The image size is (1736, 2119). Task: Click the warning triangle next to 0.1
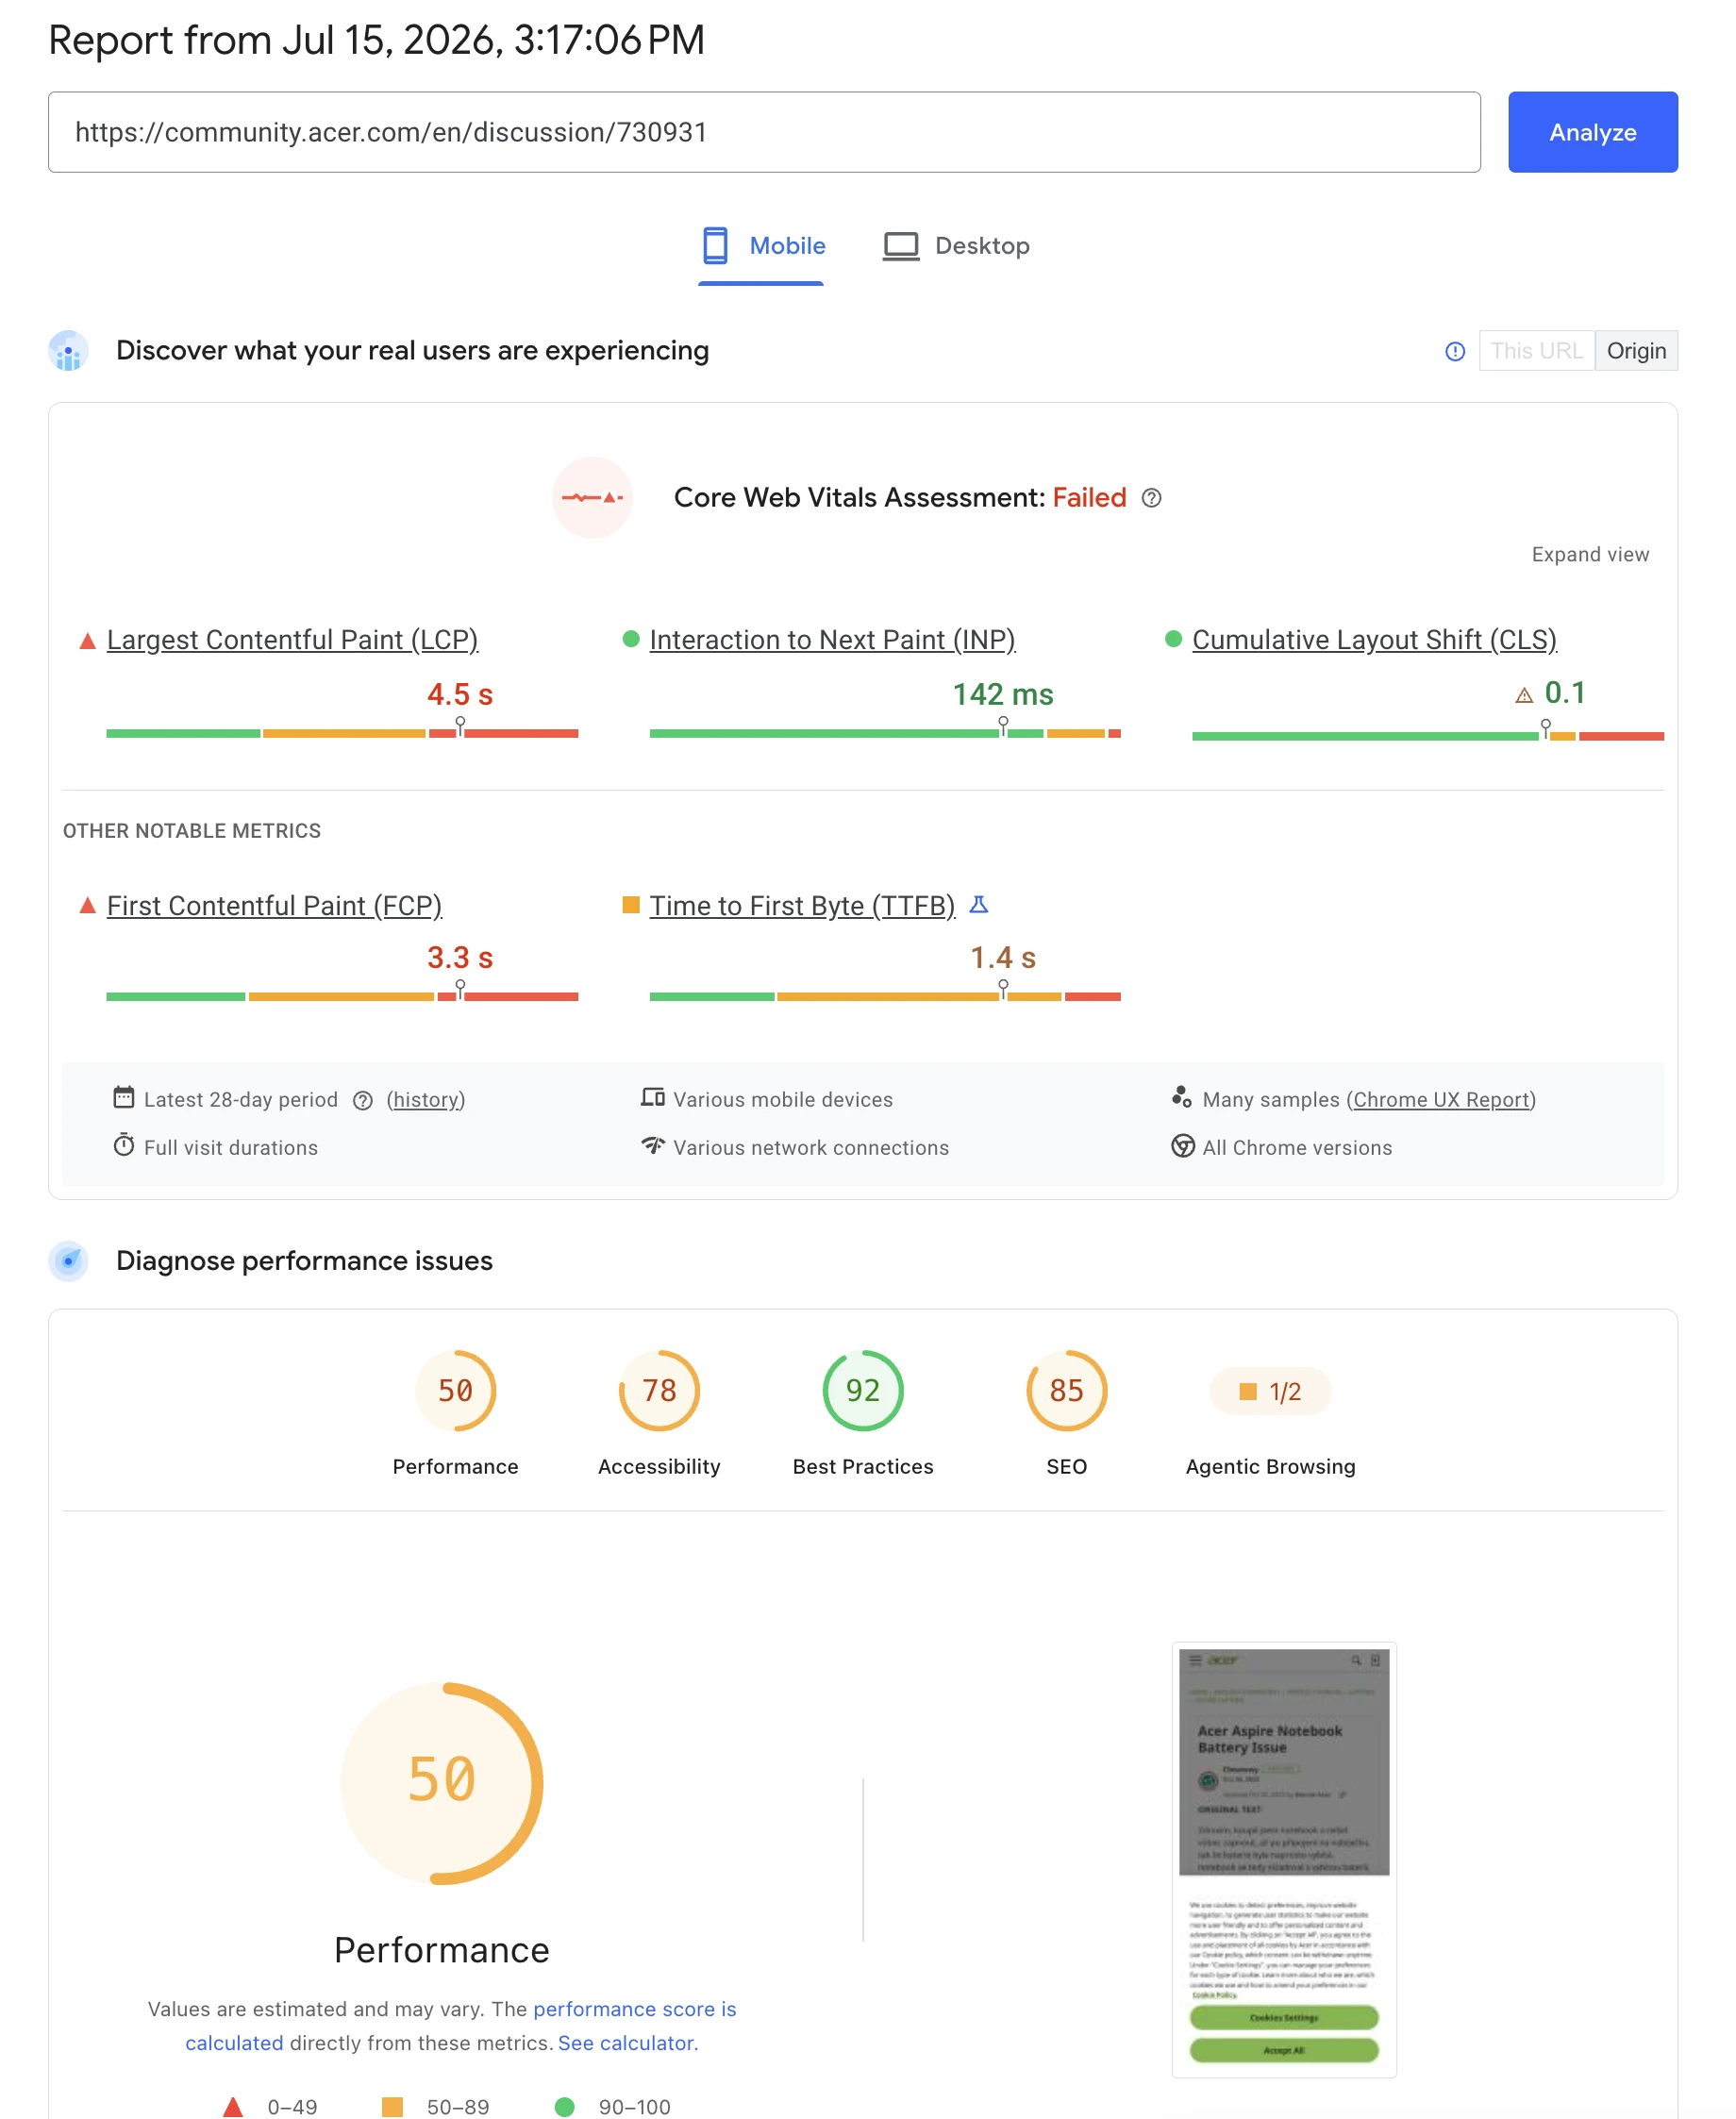1522,696
